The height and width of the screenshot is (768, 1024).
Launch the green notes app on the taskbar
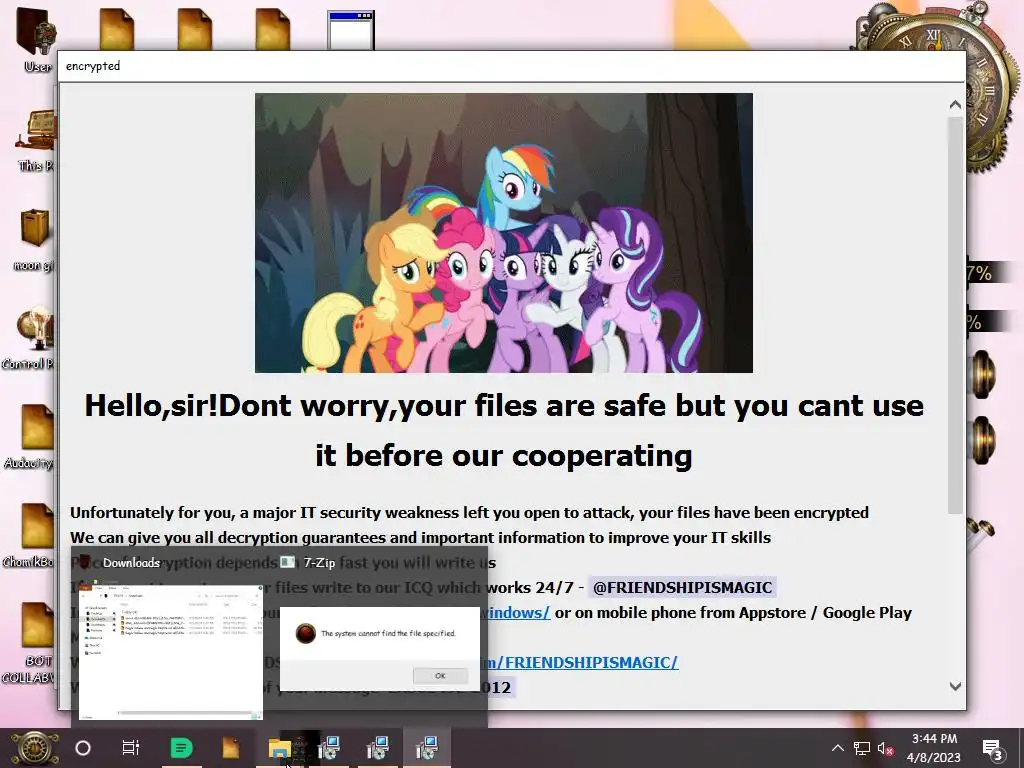pyautogui.click(x=181, y=748)
